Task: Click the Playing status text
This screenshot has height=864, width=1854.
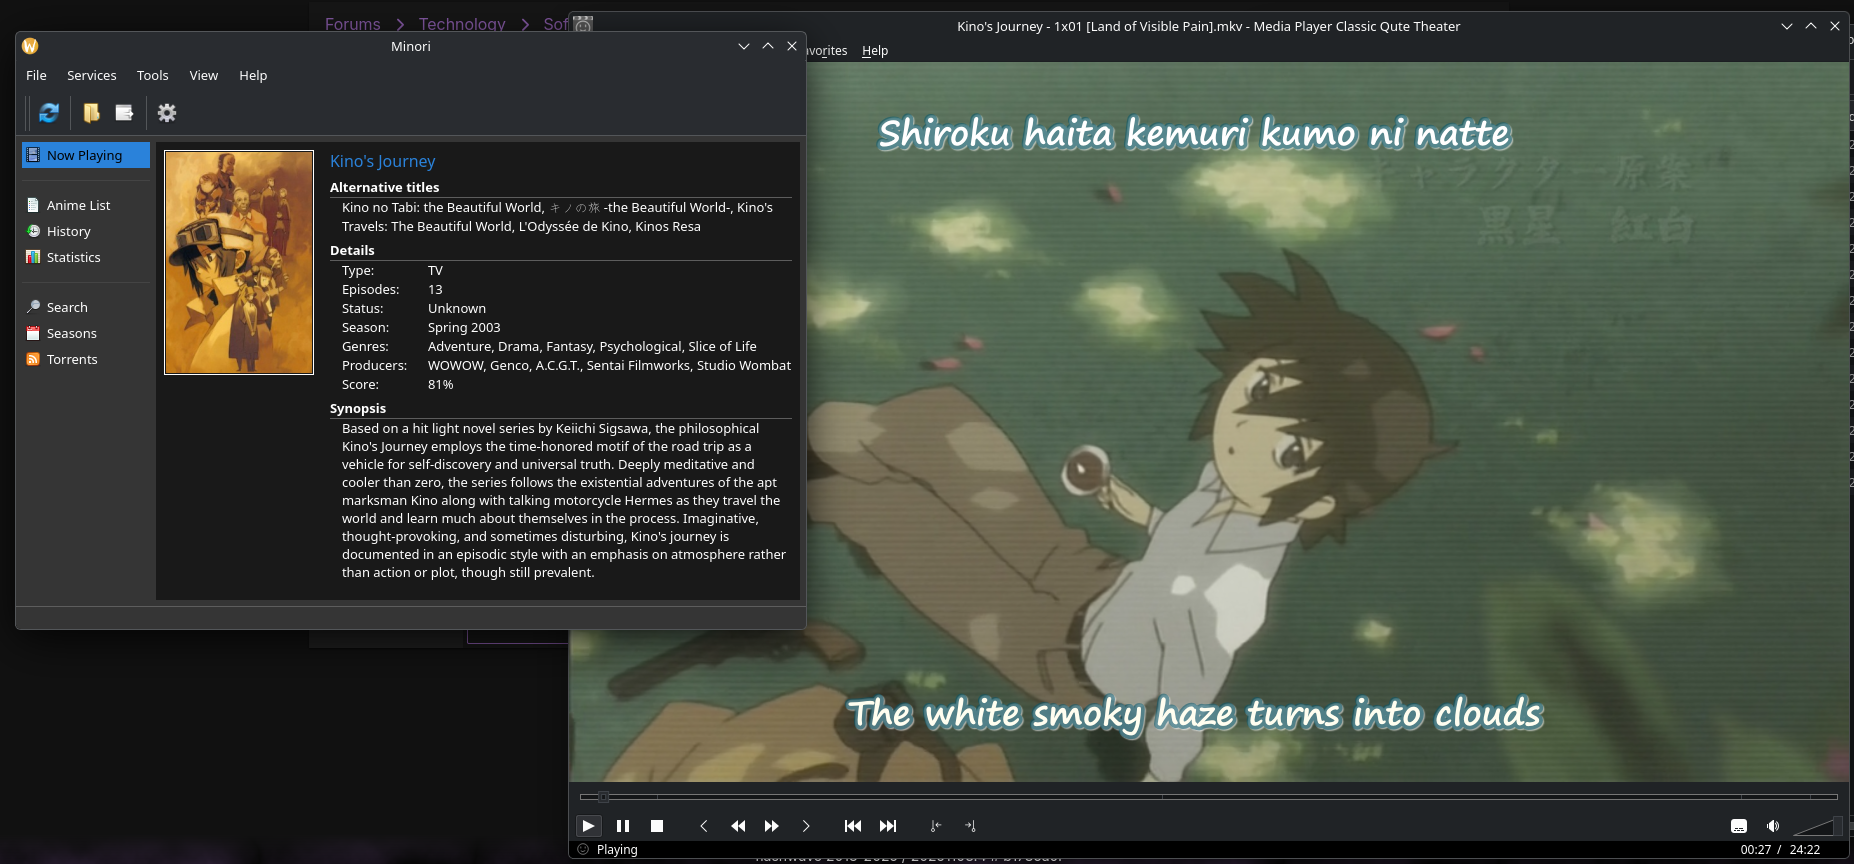Action: pyautogui.click(x=617, y=850)
